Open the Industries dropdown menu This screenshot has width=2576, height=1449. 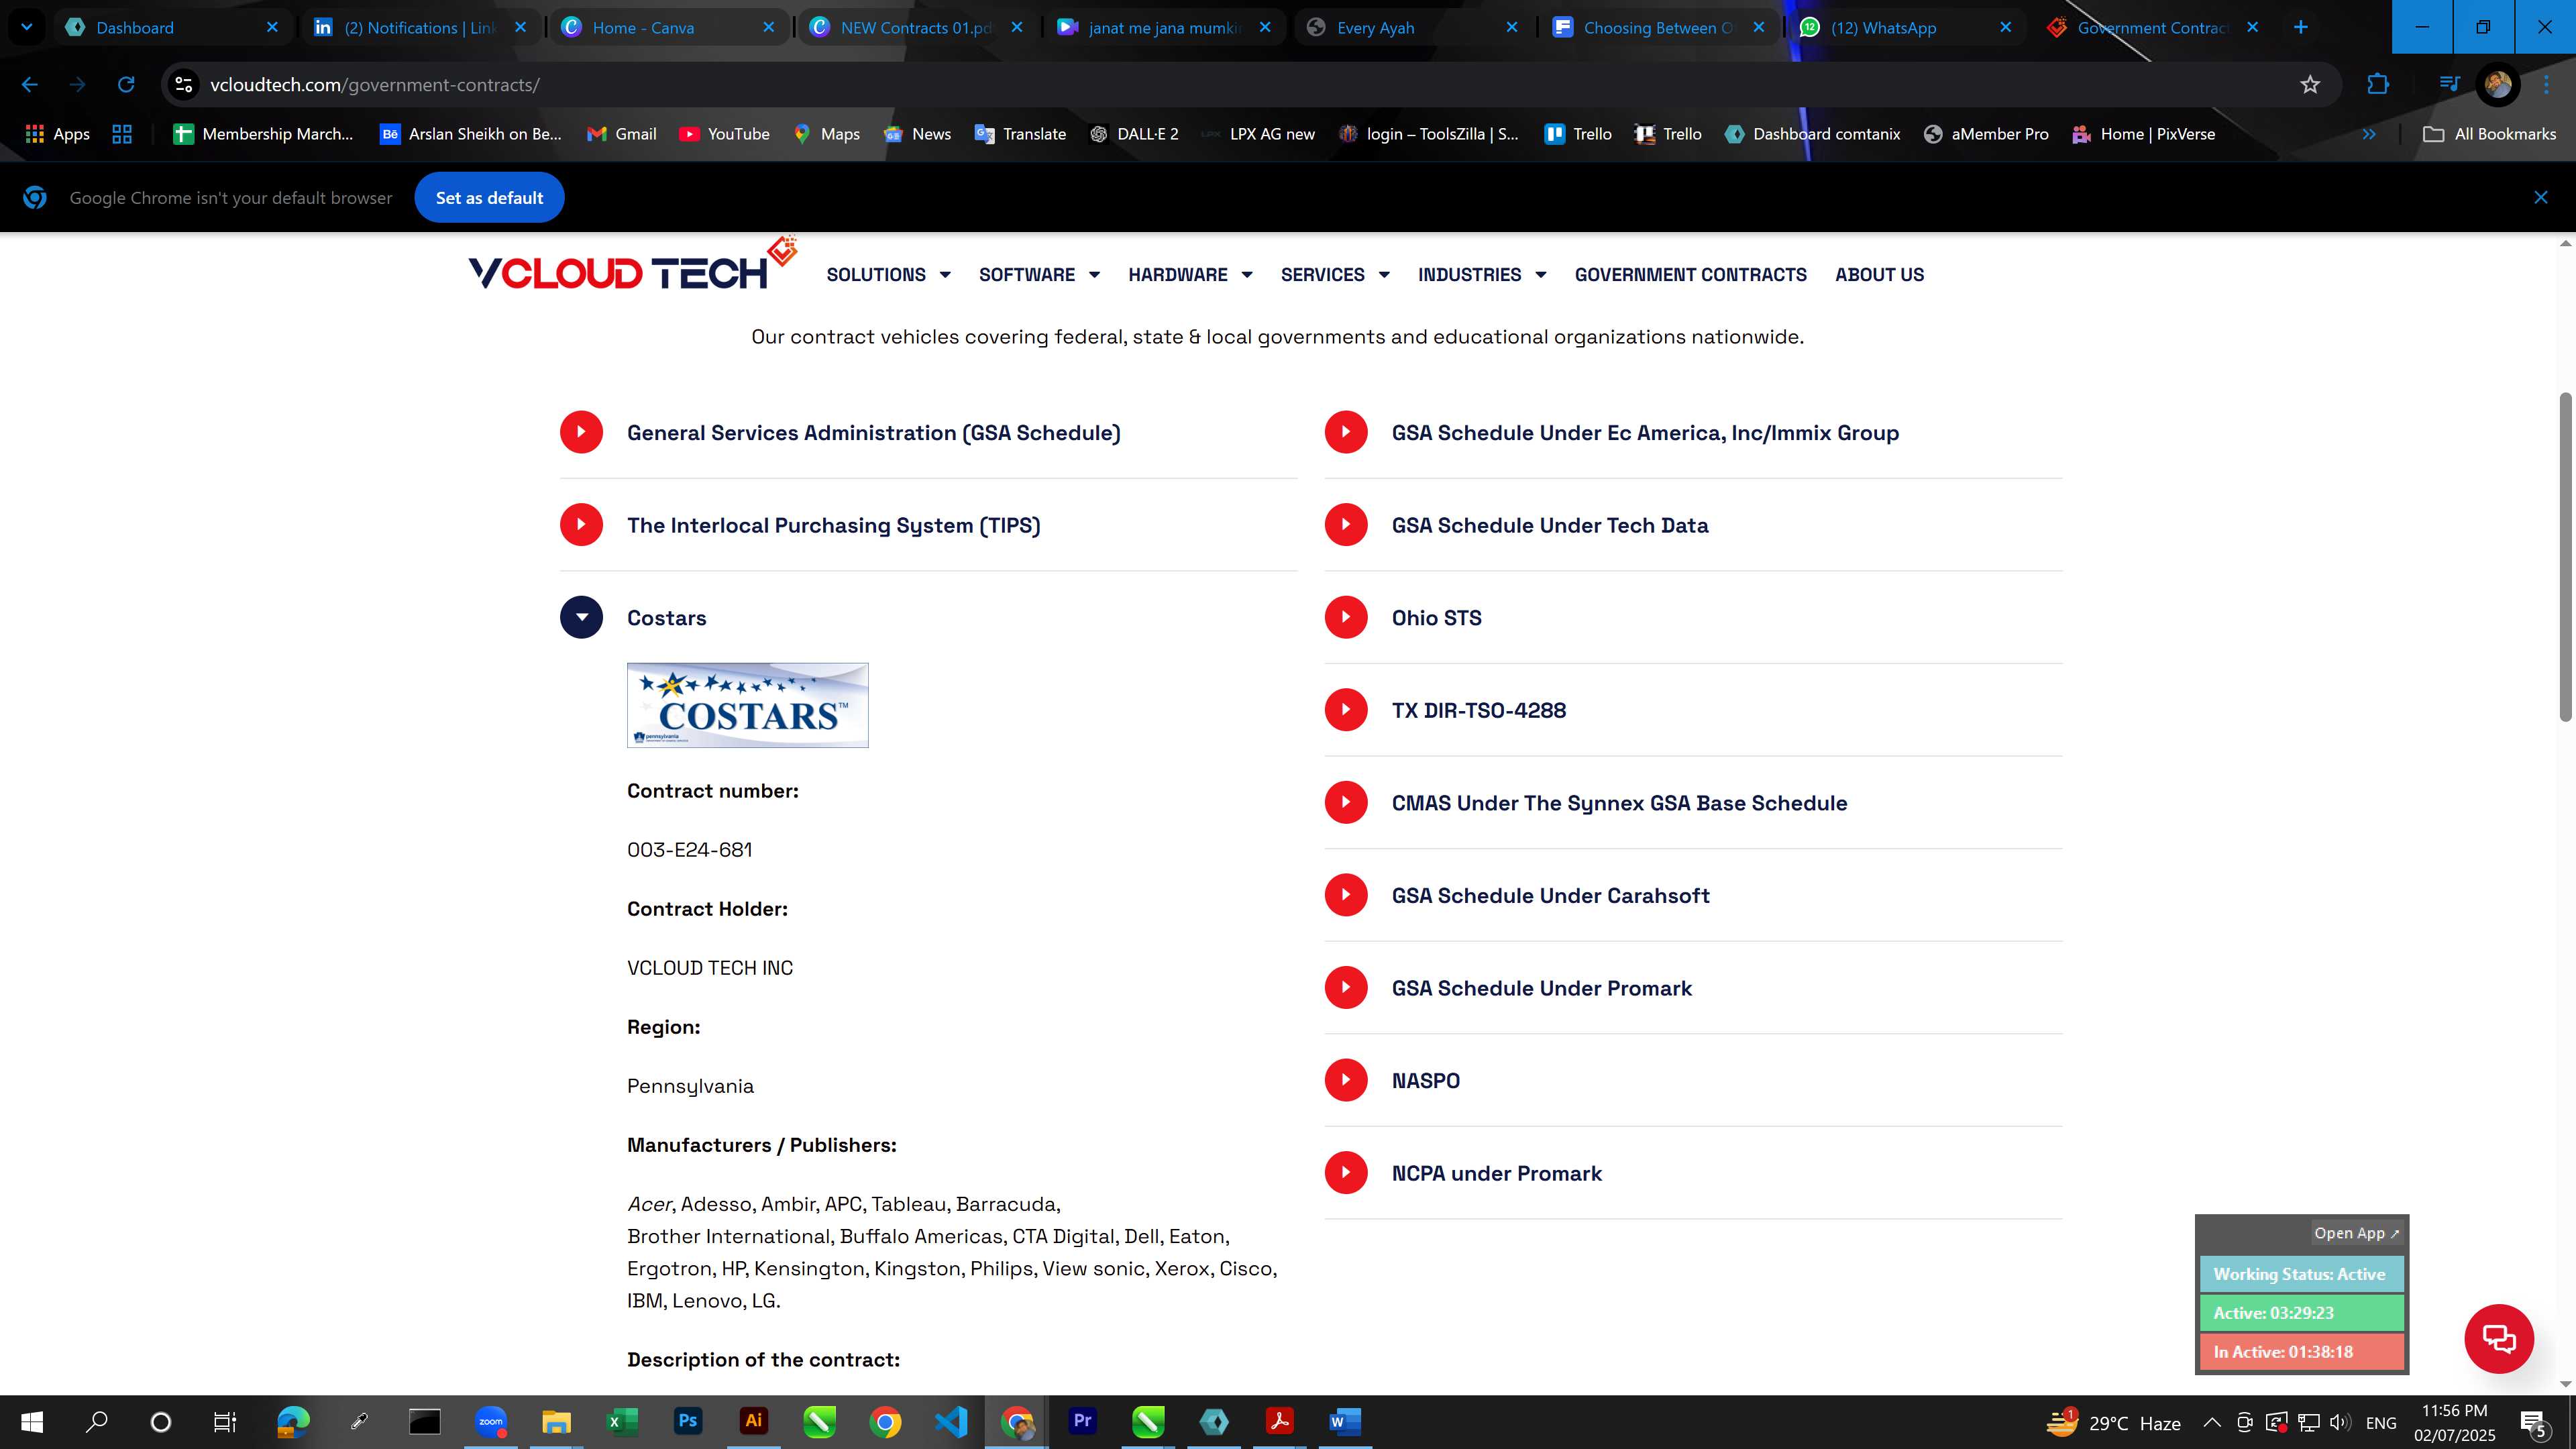point(1482,274)
